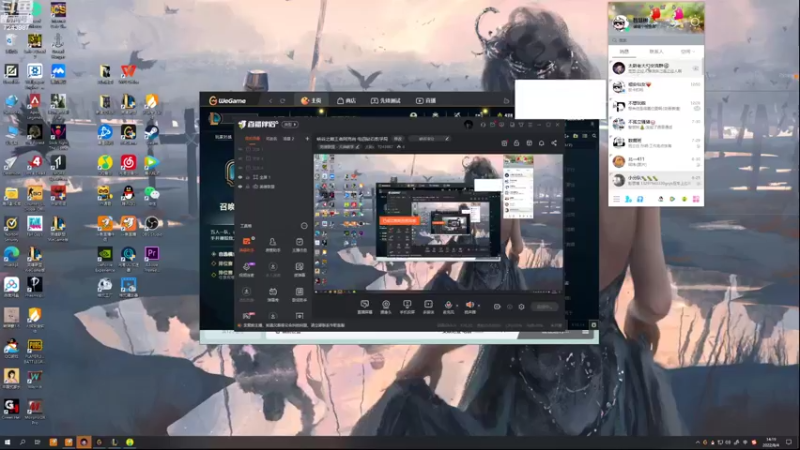Open the QQ chat timestamped 12:02

(x=656, y=86)
